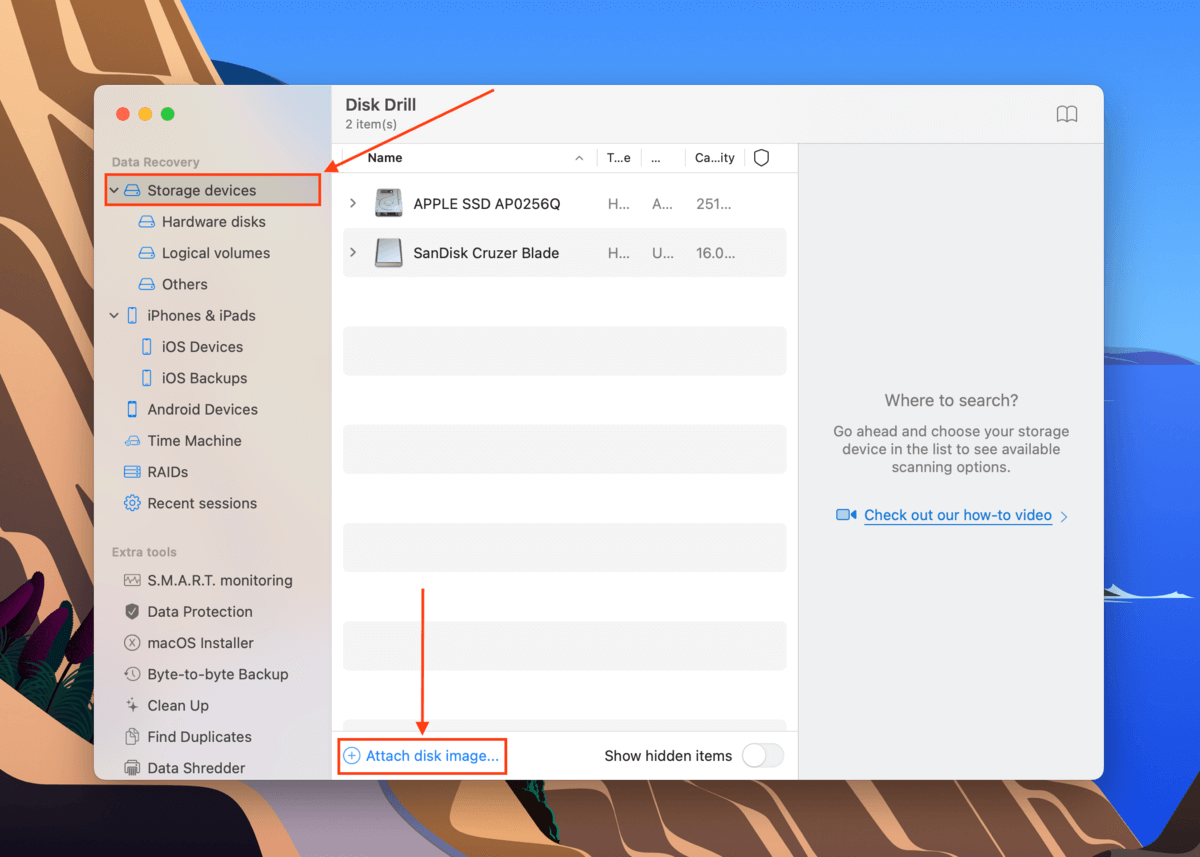1200x857 pixels.
Task: Expand the APPLE SSD AP0256Q row
Action: click(353, 203)
